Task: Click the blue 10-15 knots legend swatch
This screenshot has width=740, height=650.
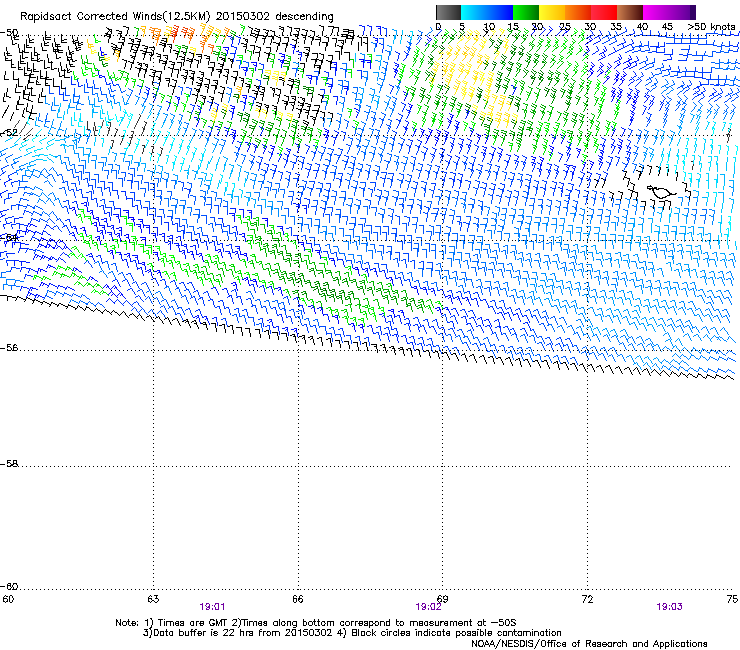Action: [500, 12]
